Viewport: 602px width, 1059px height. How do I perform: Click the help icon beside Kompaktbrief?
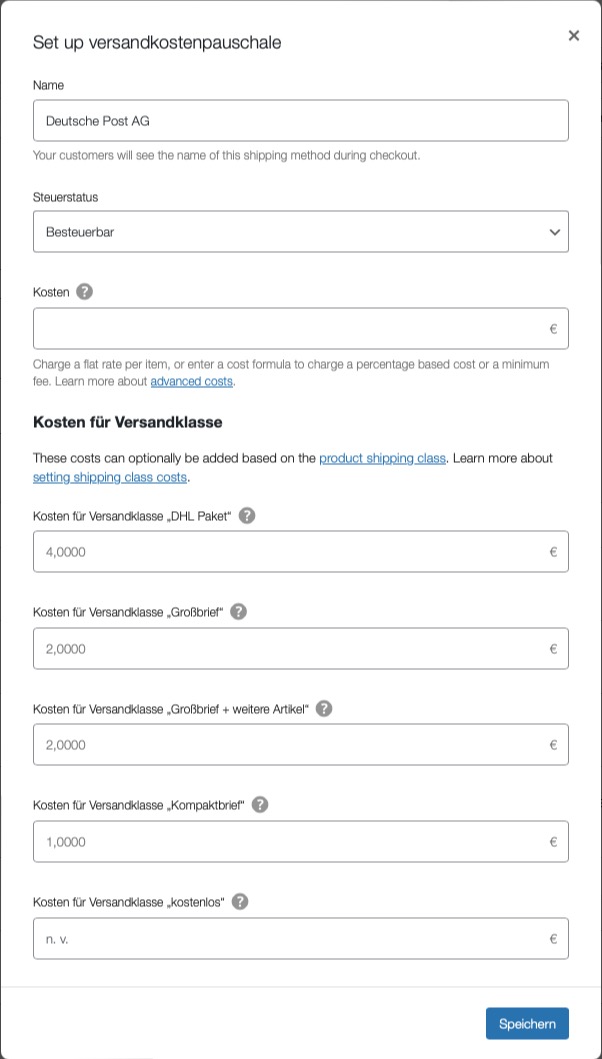pyautogui.click(x=260, y=805)
